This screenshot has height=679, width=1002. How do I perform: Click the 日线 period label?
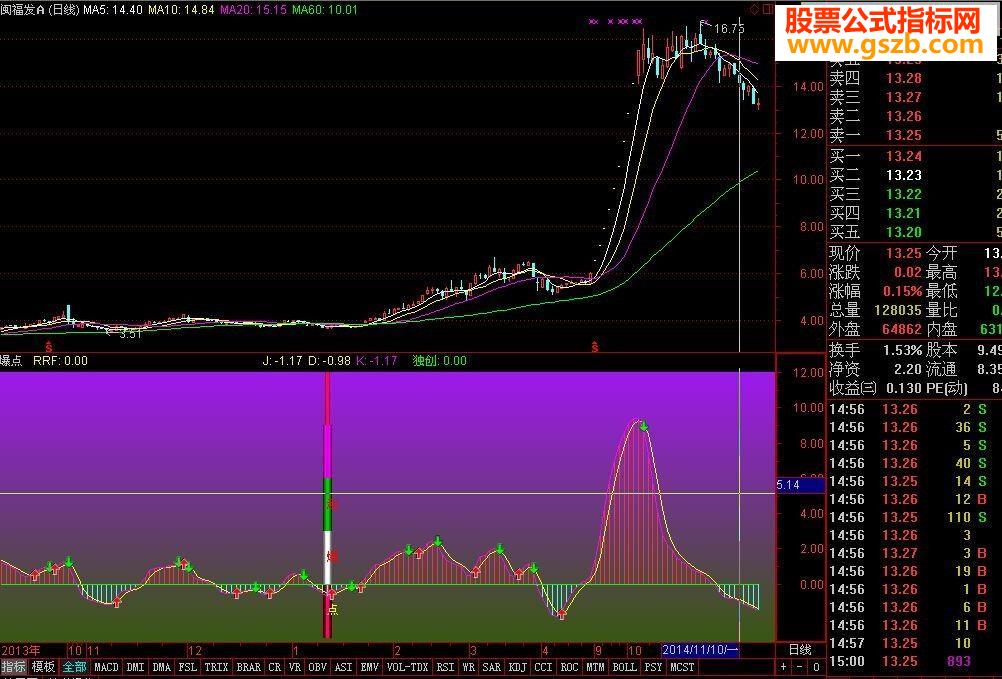(800, 650)
